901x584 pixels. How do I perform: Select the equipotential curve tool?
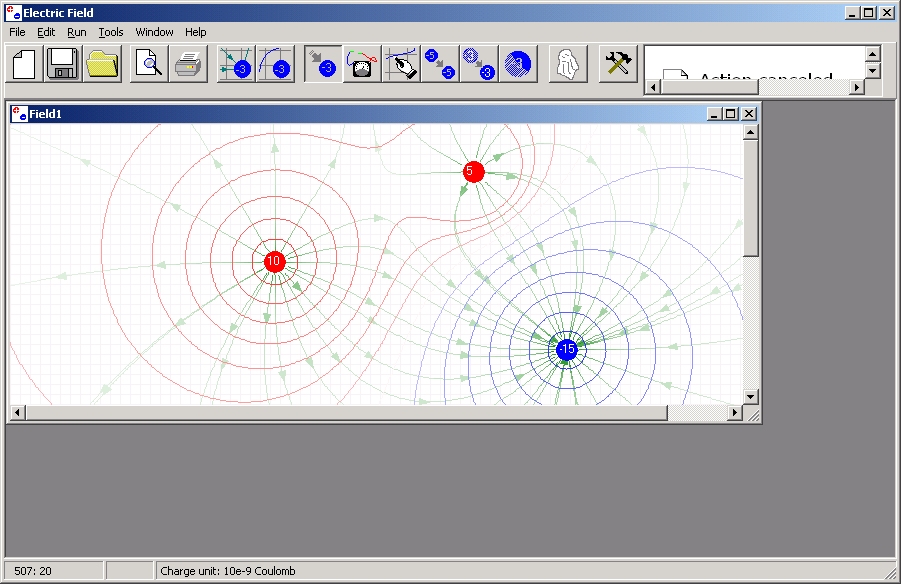tap(275, 63)
